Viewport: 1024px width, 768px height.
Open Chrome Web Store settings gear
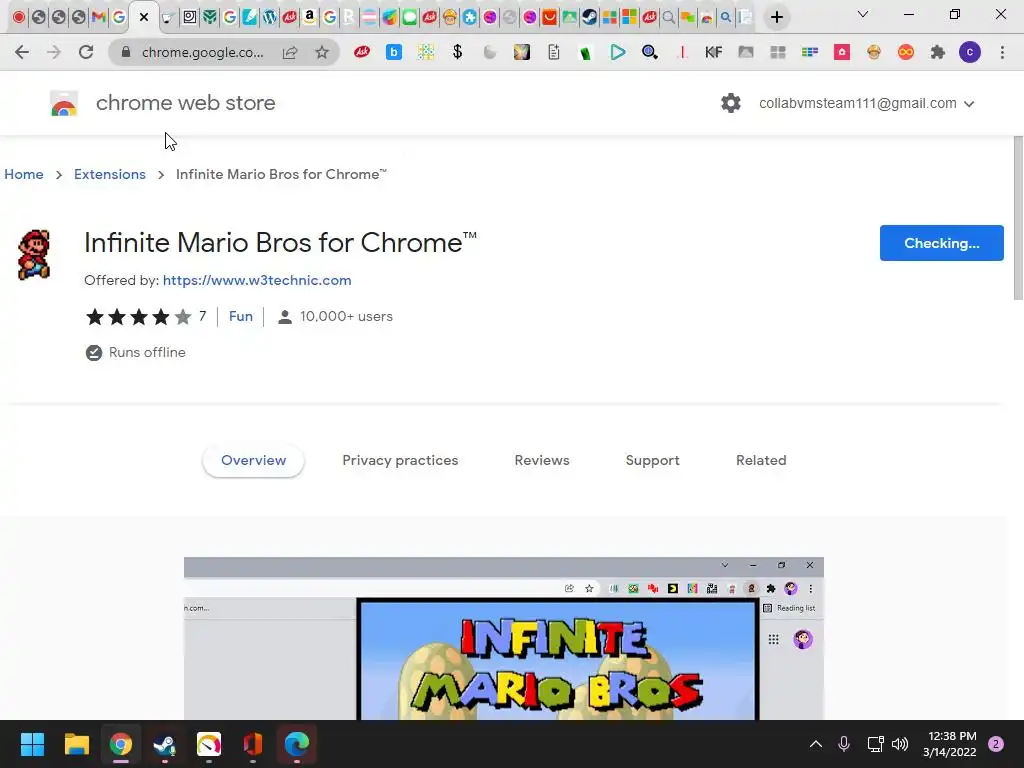pos(731,103)
